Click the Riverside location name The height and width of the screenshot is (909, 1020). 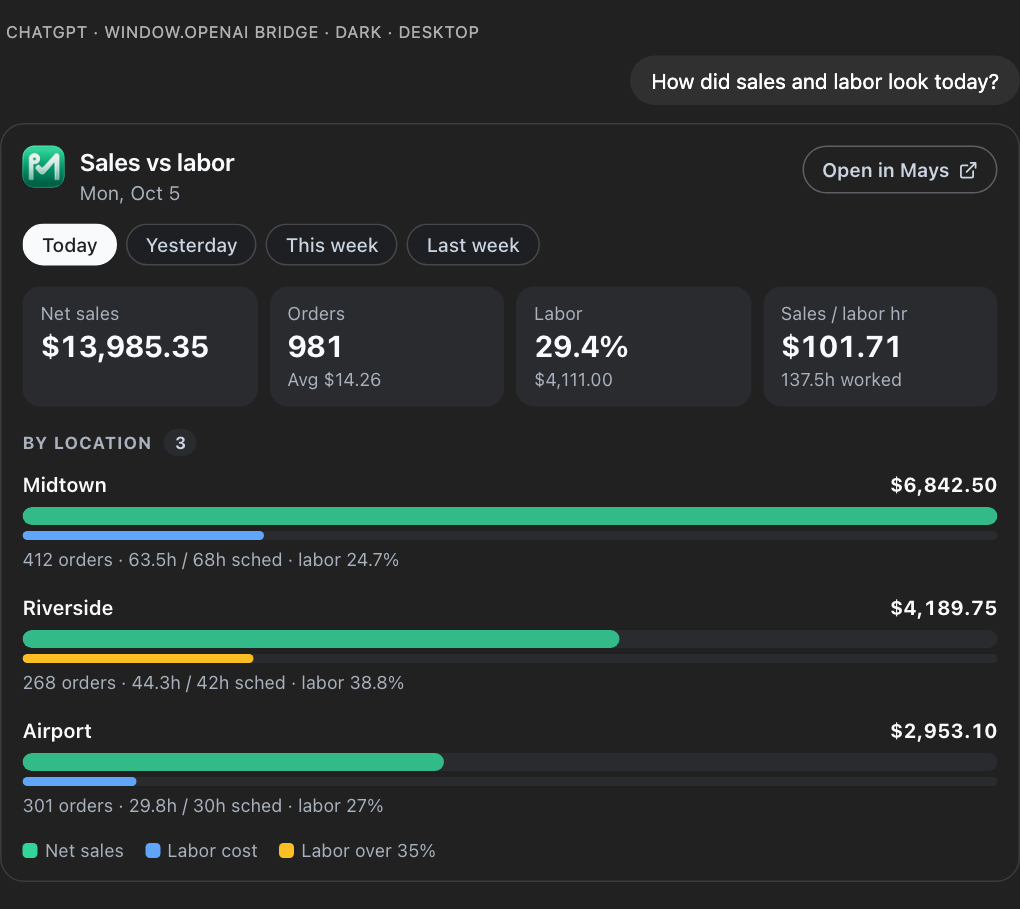click(x=68, y=608)
